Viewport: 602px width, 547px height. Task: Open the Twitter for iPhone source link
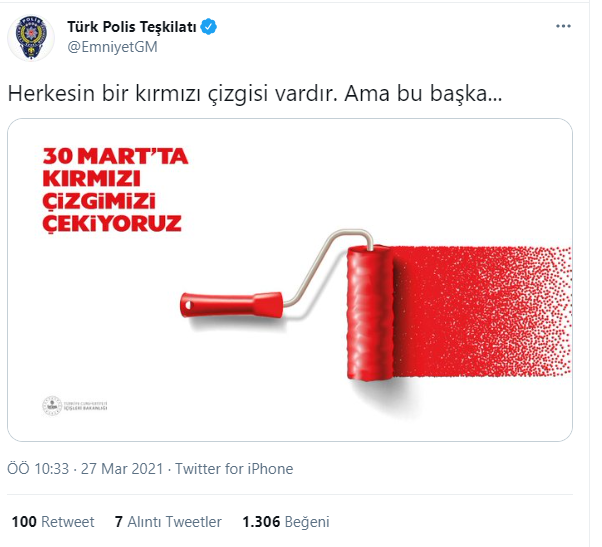234,469
